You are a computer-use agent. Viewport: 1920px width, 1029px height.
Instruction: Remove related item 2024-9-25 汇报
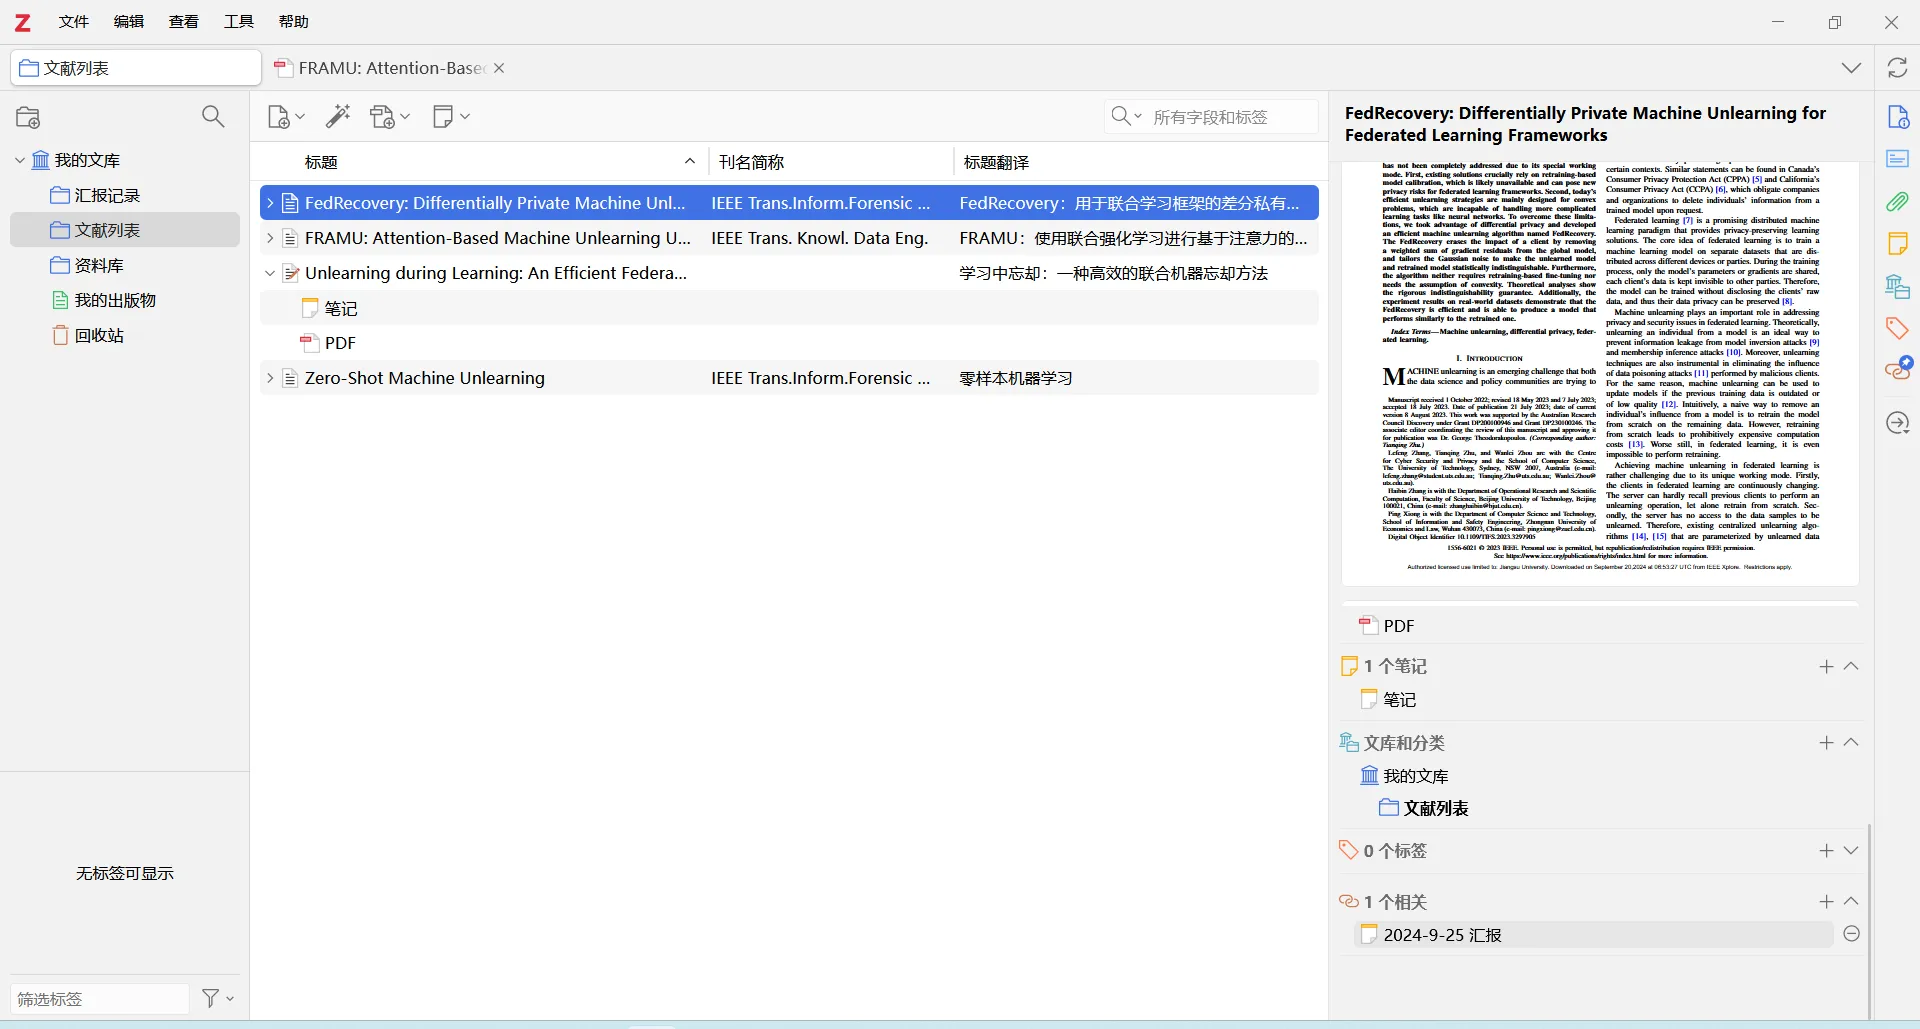(x=1851, y=934)
